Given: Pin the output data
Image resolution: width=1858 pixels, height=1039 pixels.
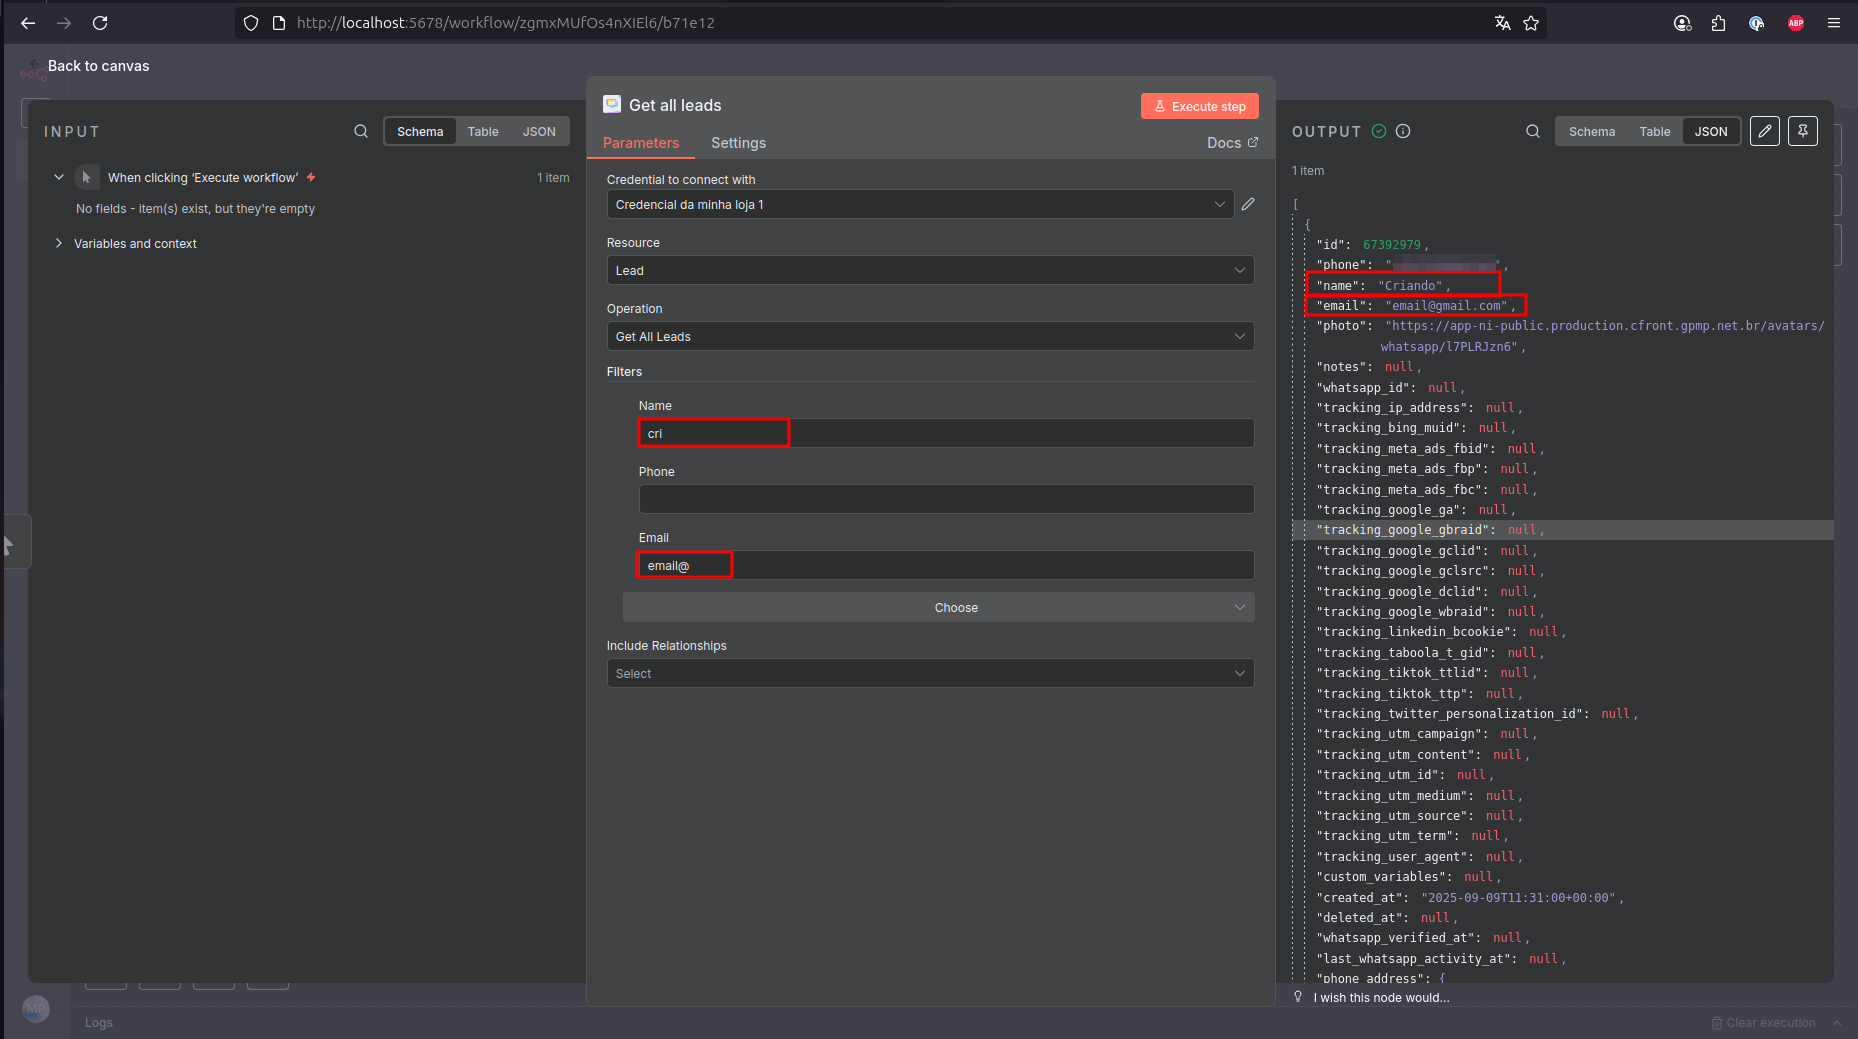Looking at the screenshot, I should 1803,131.
